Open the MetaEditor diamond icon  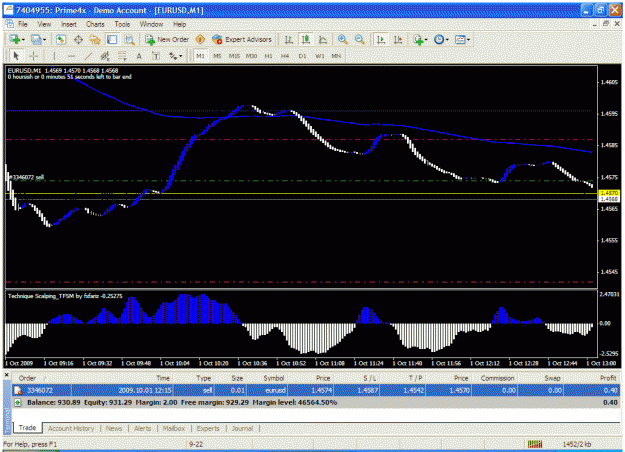[x=200, y=39]
